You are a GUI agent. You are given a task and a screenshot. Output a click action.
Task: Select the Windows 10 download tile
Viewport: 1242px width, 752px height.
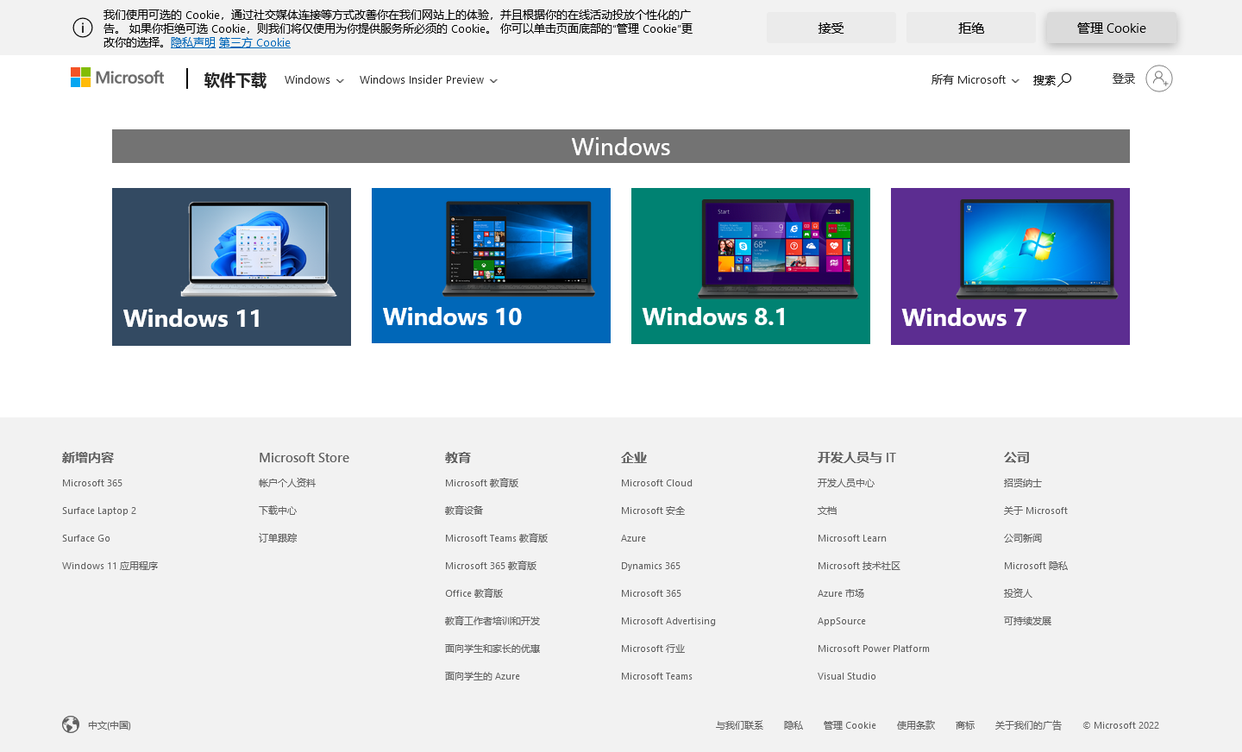pyautogui.click(x=491, y=266)
